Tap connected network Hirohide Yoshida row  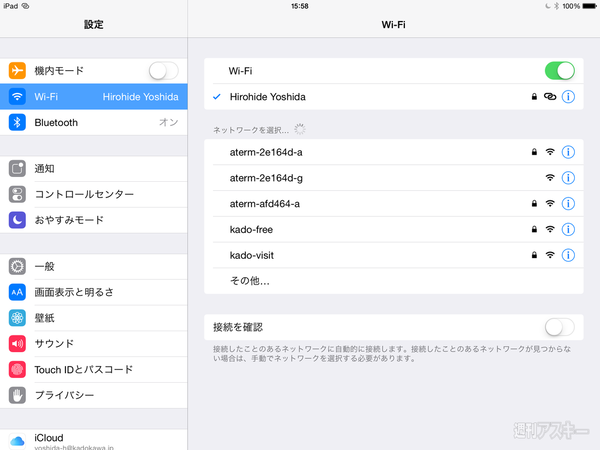pos(394,97)
